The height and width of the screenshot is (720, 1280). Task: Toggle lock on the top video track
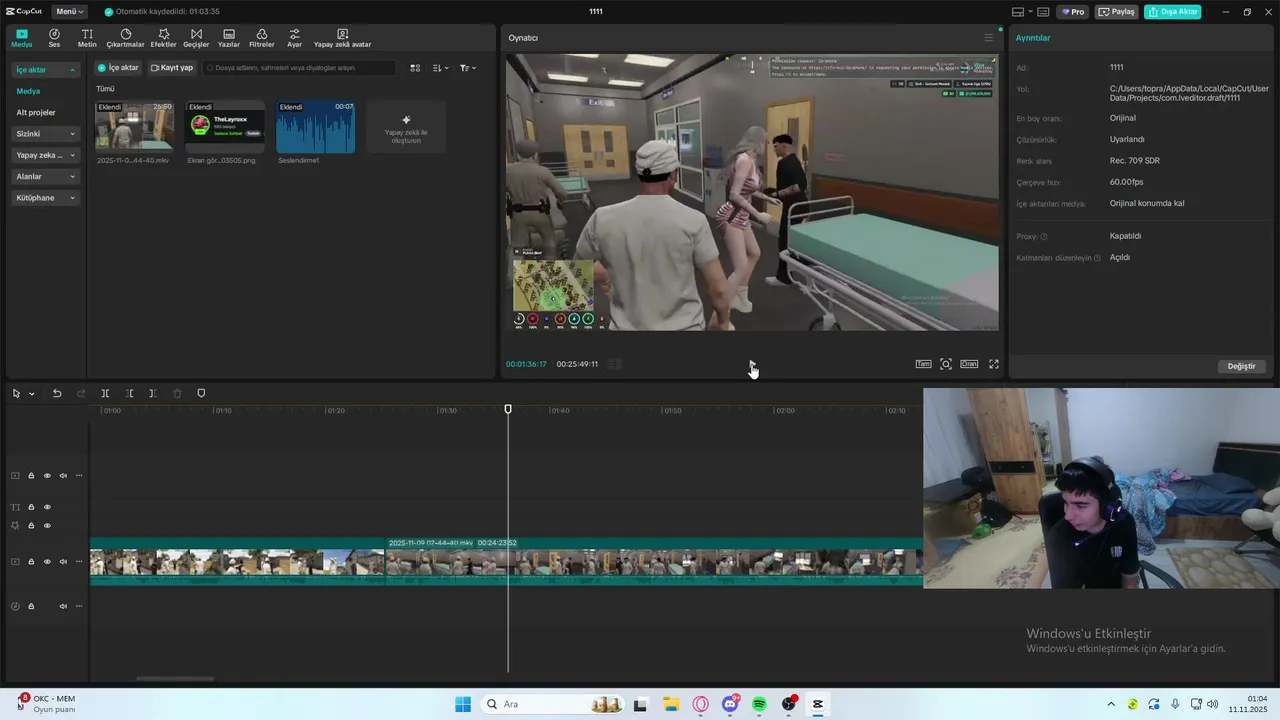(31, 476)
